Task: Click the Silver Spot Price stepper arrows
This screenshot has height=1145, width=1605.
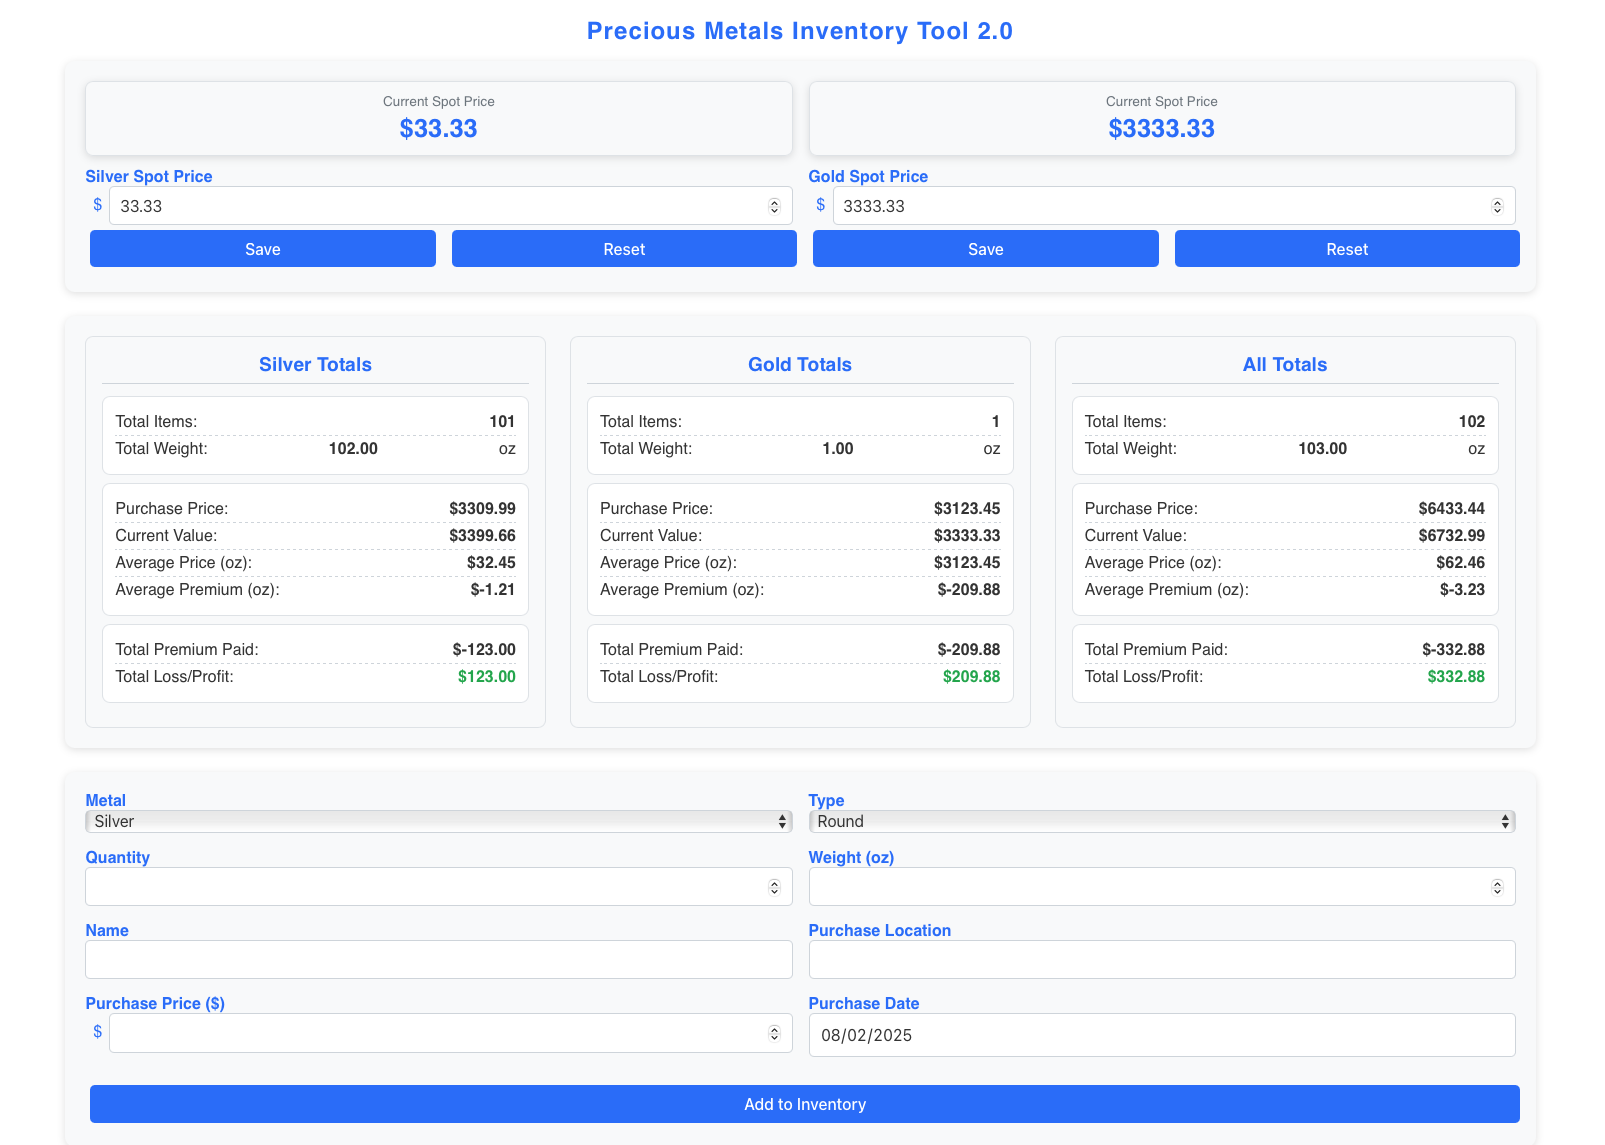Action: pyautogui.click(x=774, y=206)
